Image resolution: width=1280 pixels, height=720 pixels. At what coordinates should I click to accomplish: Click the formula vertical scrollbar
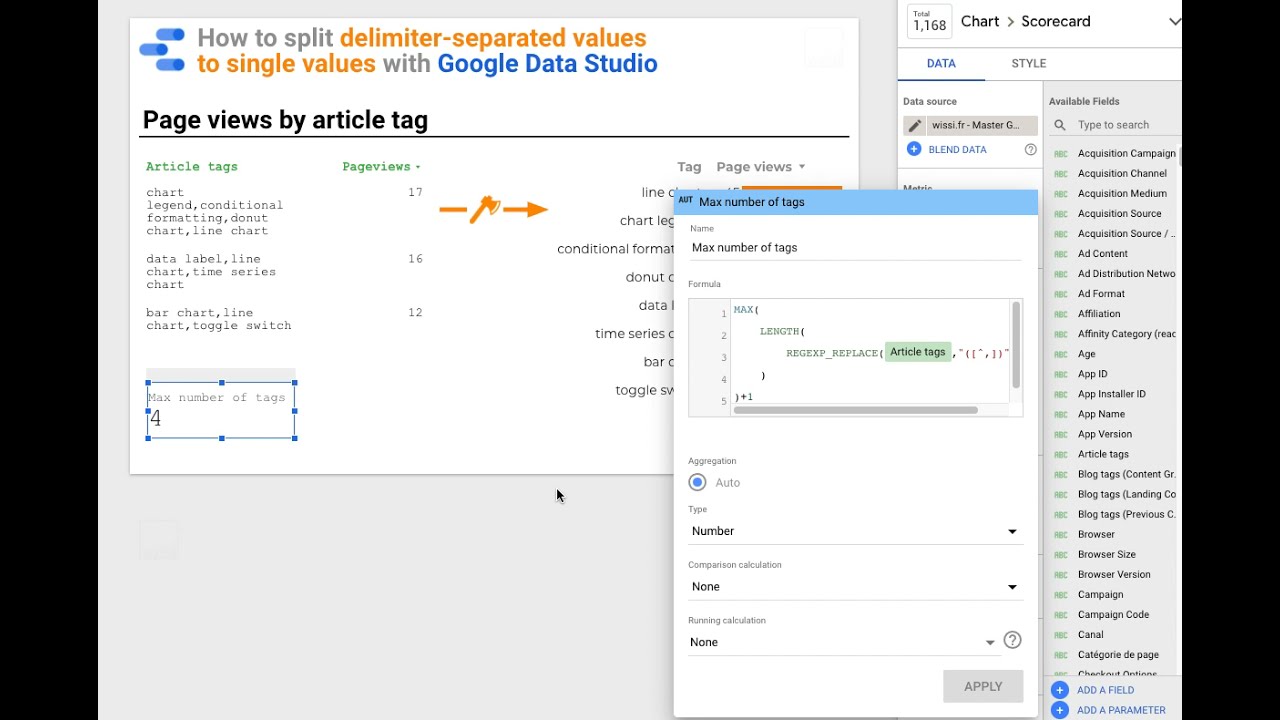1016,345
